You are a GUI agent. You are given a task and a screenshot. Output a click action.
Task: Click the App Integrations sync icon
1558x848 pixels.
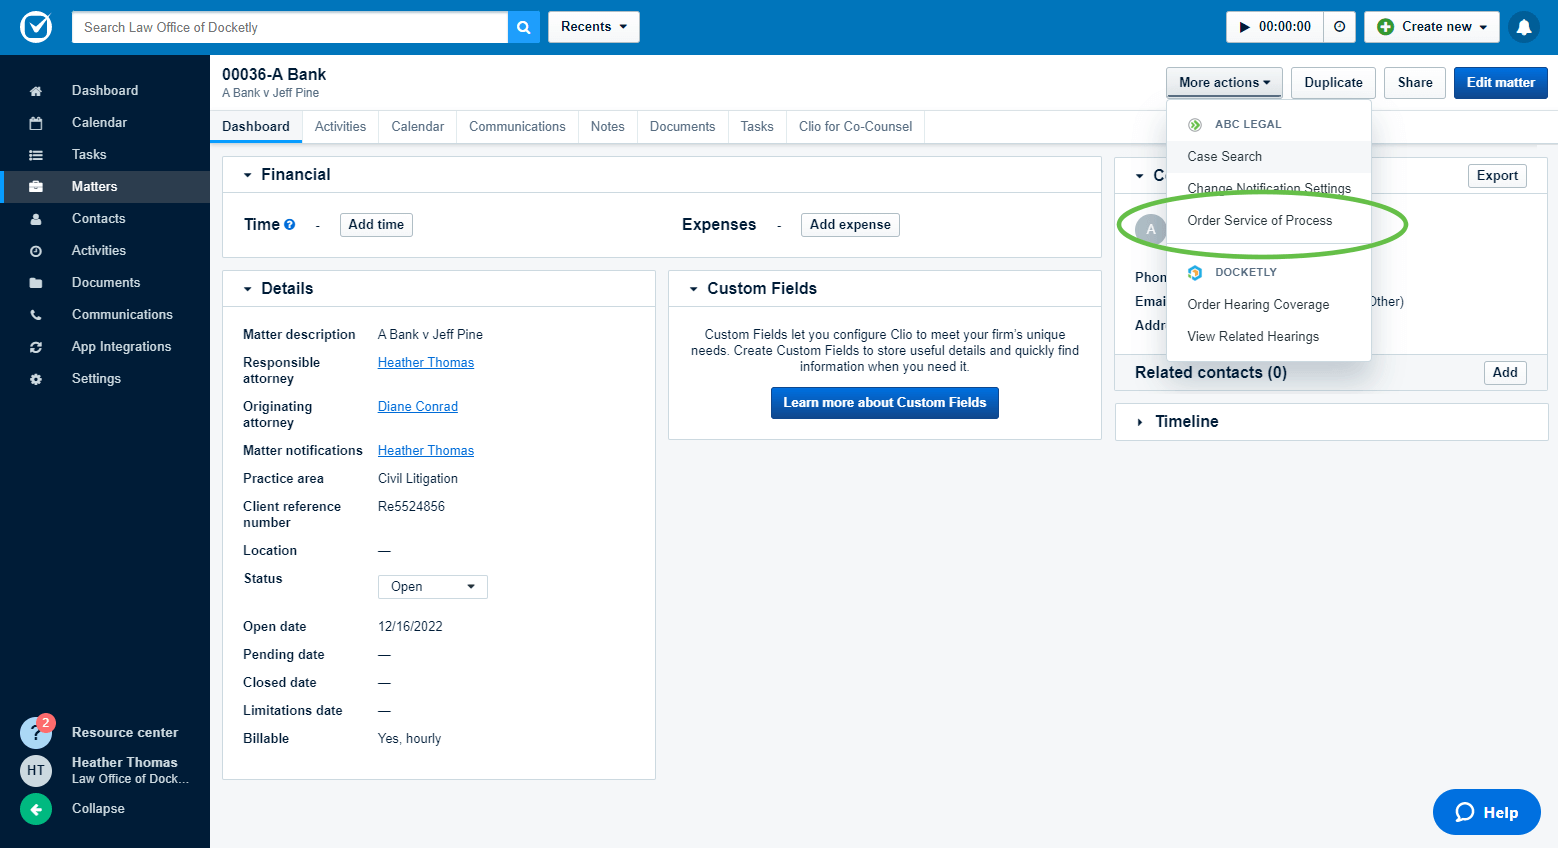[x=36, y=347]
